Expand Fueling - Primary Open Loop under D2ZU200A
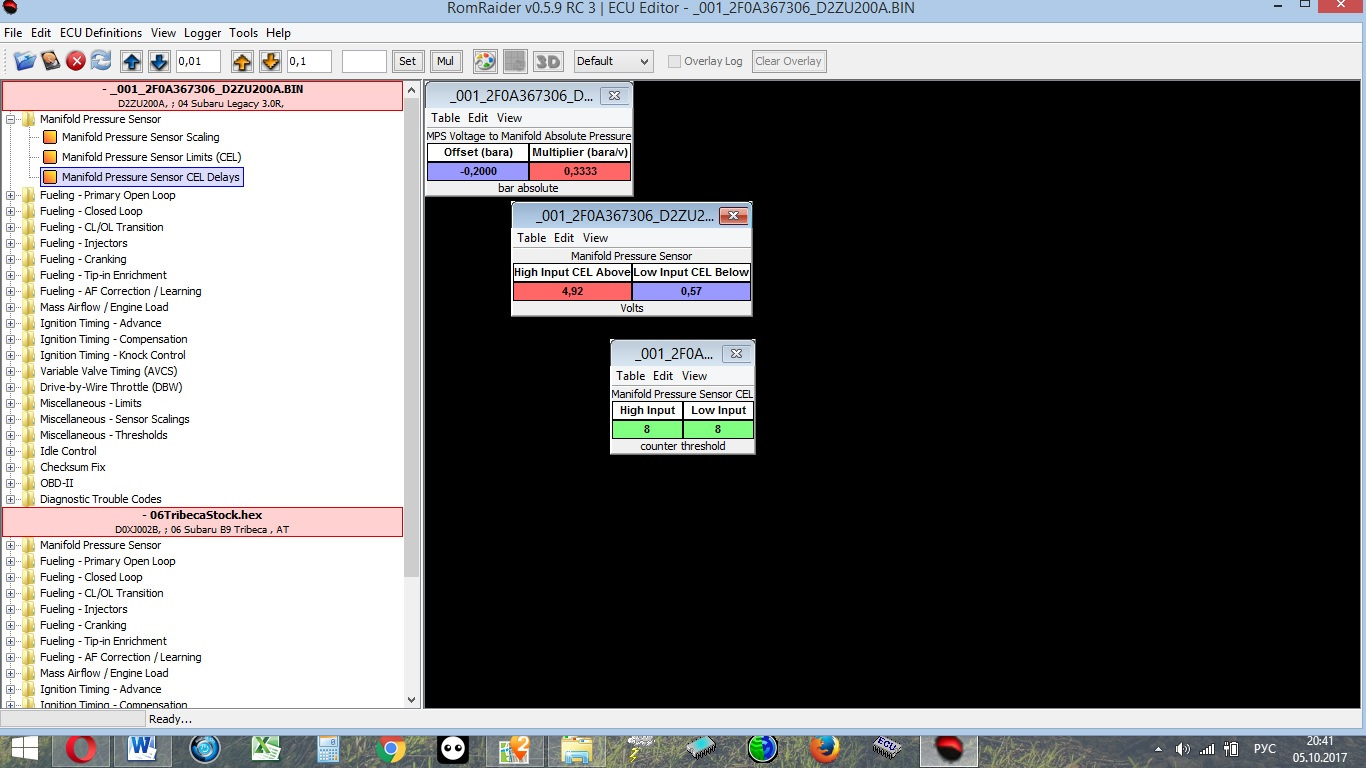The height and width of the screenshot is (768, 1366). click(12, 195)
